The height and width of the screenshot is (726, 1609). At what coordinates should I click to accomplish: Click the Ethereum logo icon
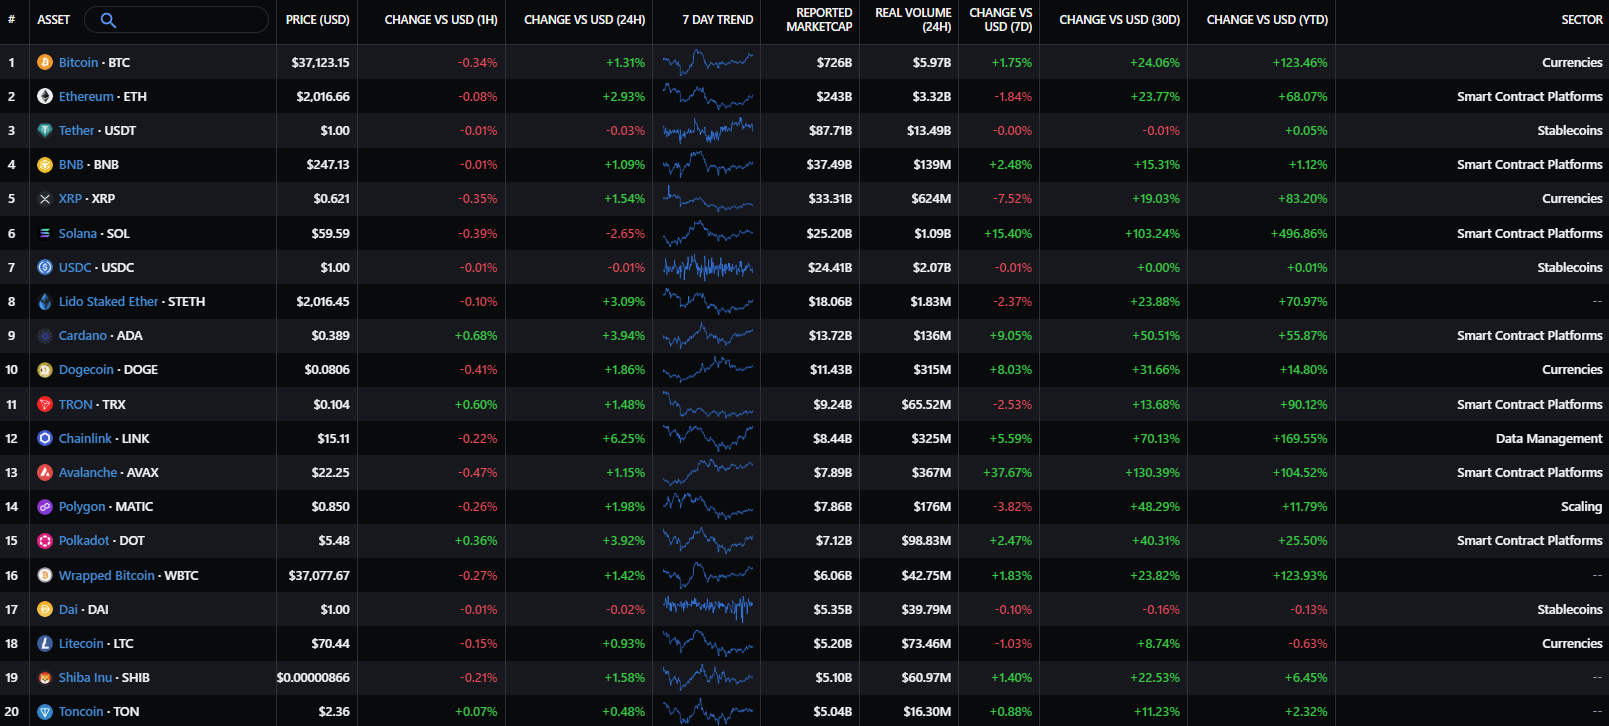tap(45, 97)
